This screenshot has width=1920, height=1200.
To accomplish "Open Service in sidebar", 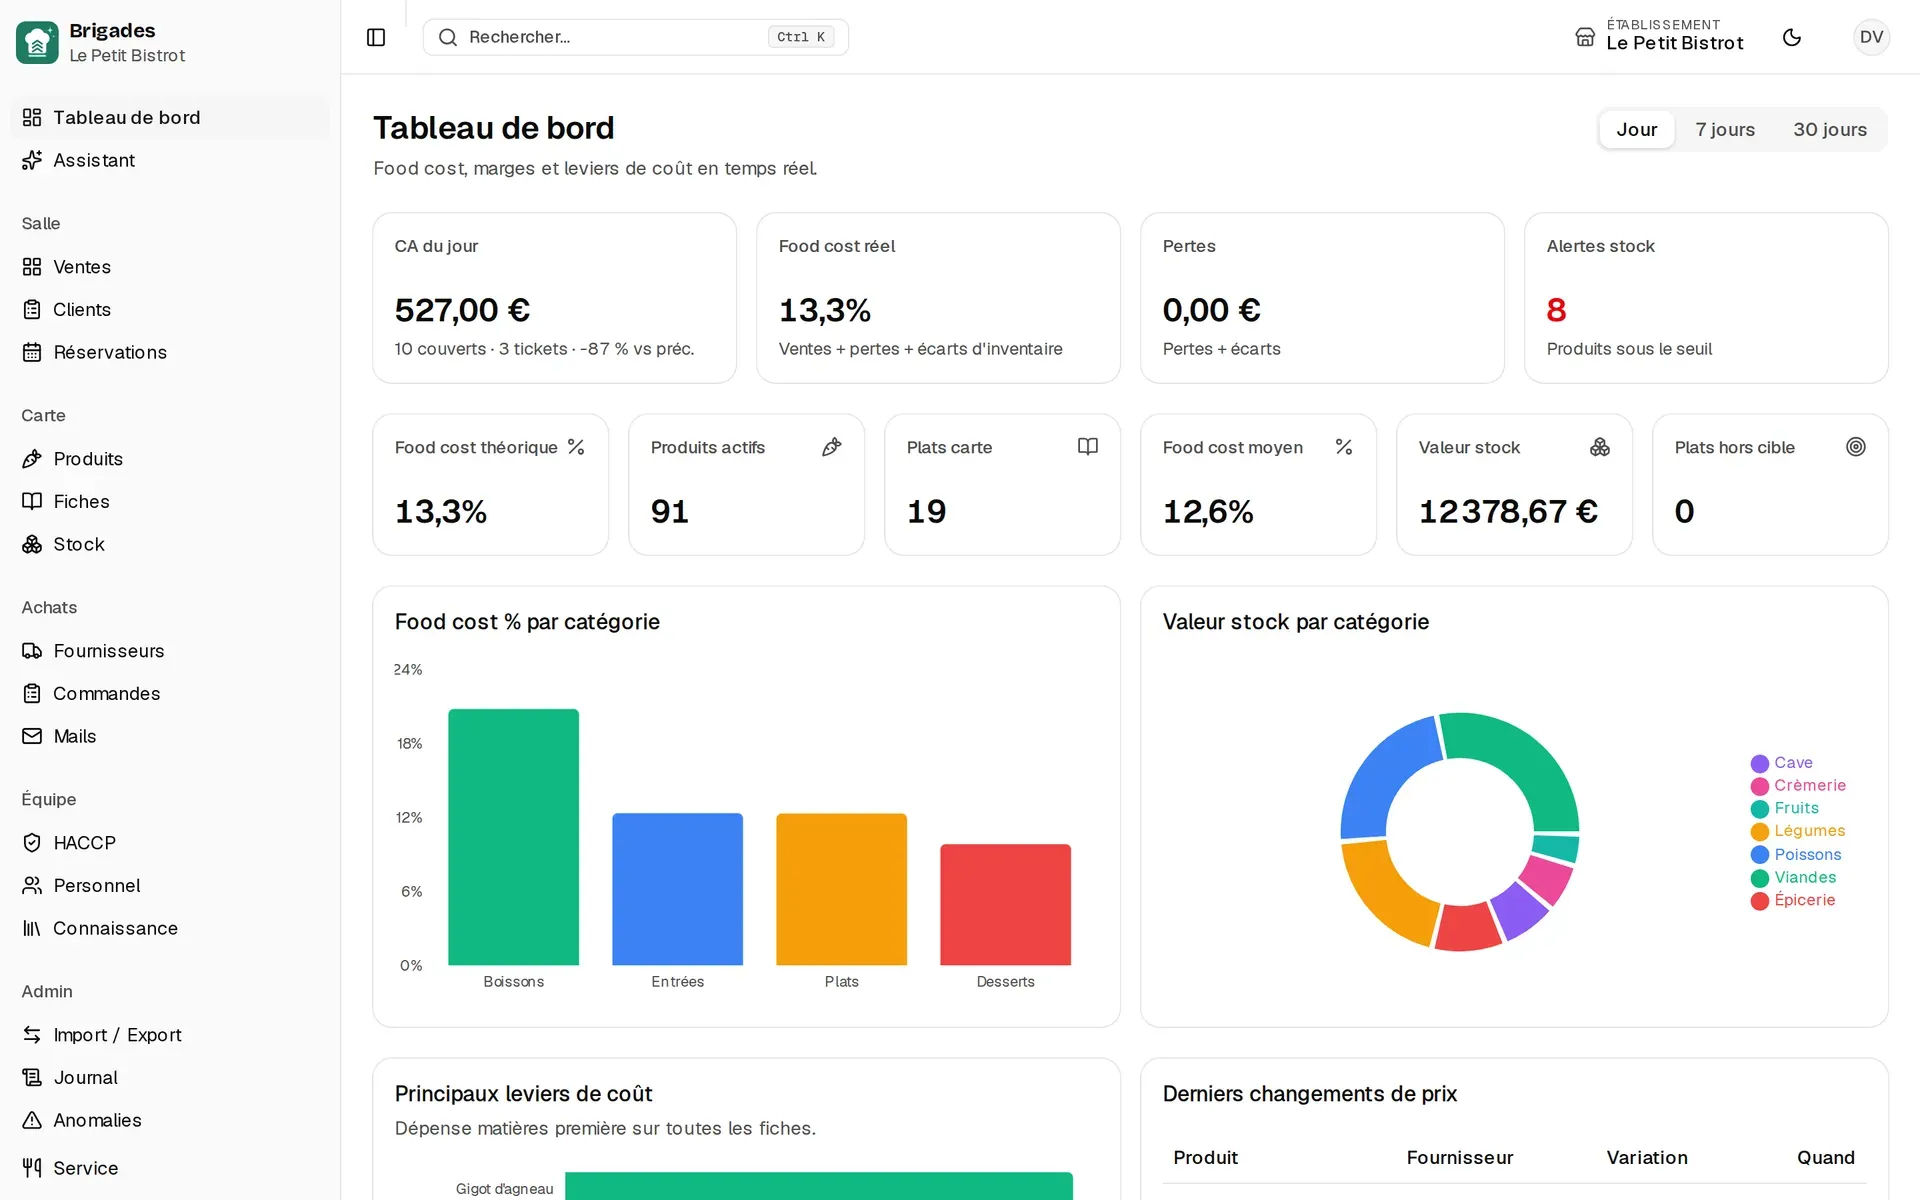I will pyautogui.click(x=170, y=1168).
